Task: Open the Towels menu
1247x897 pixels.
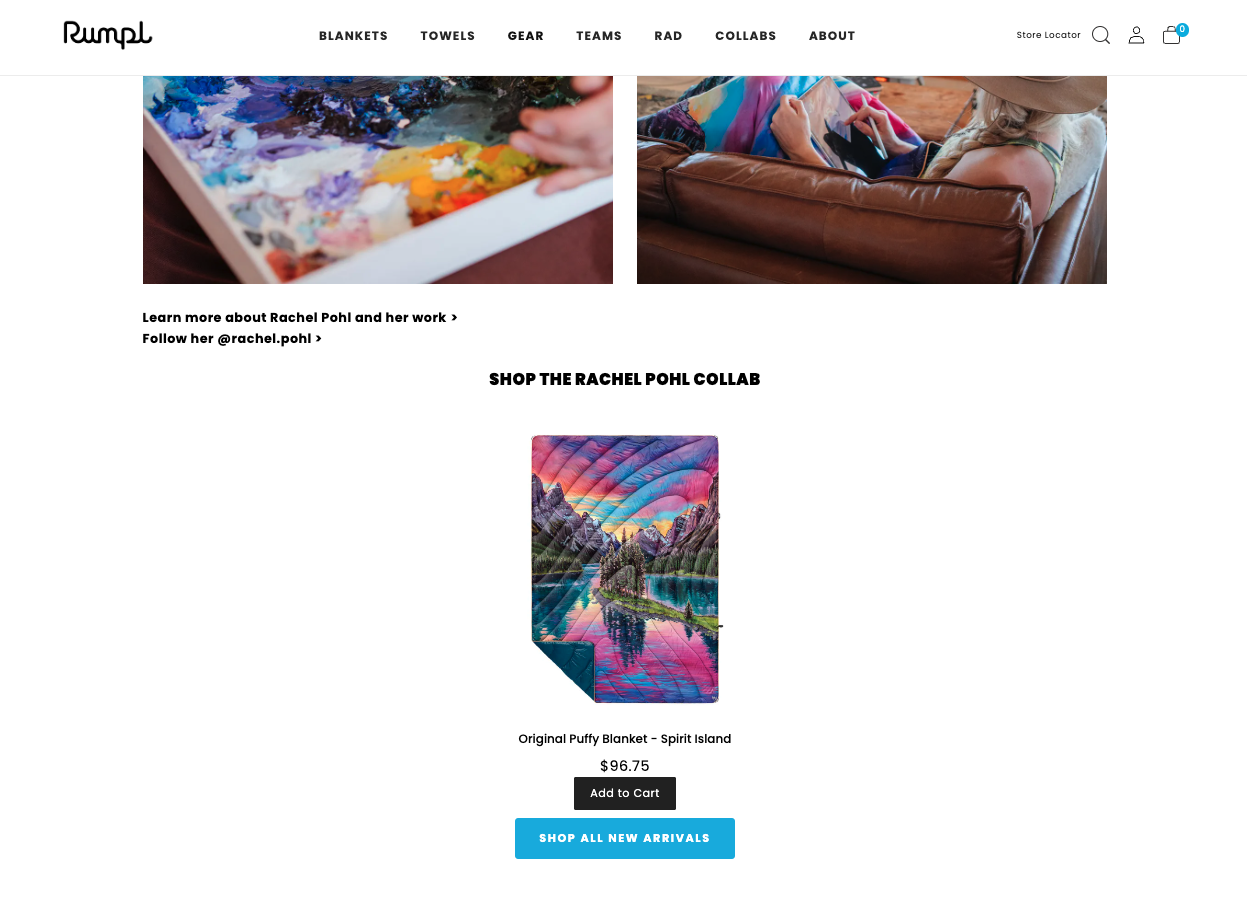Action: (x=447, y=36)
